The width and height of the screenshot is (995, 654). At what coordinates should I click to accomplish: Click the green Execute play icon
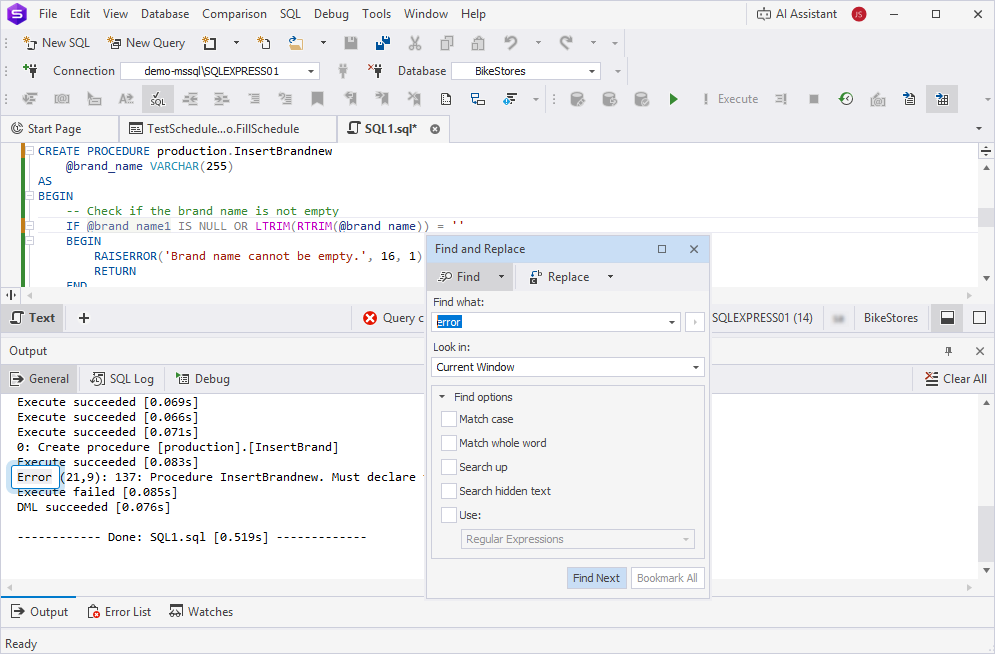[674, 99]
